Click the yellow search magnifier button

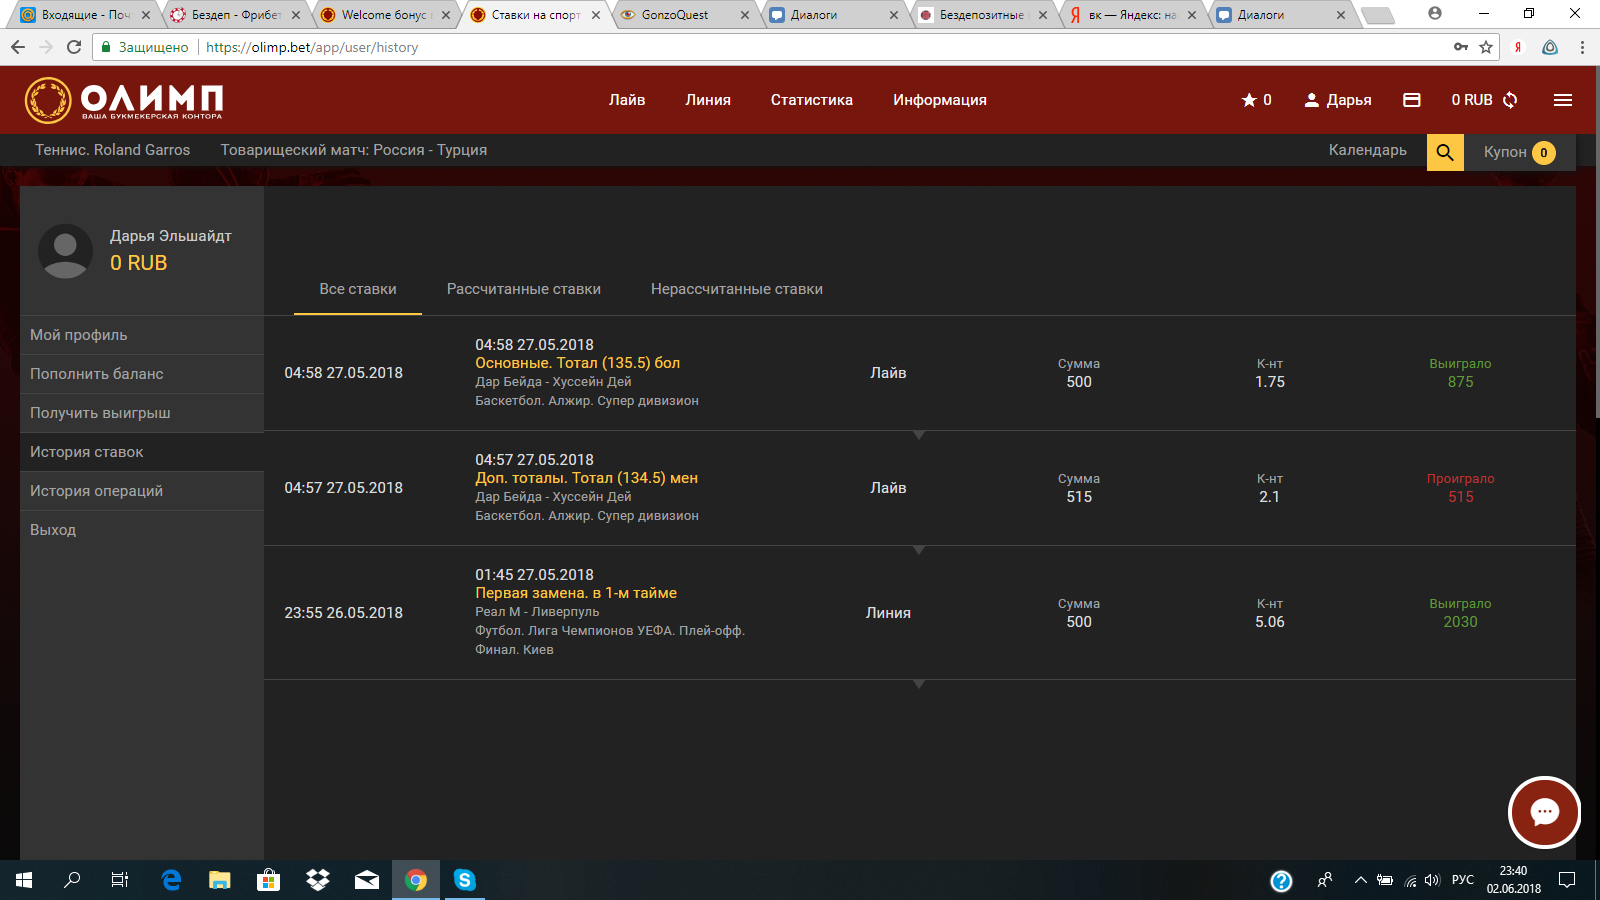tap(1445, 152)
